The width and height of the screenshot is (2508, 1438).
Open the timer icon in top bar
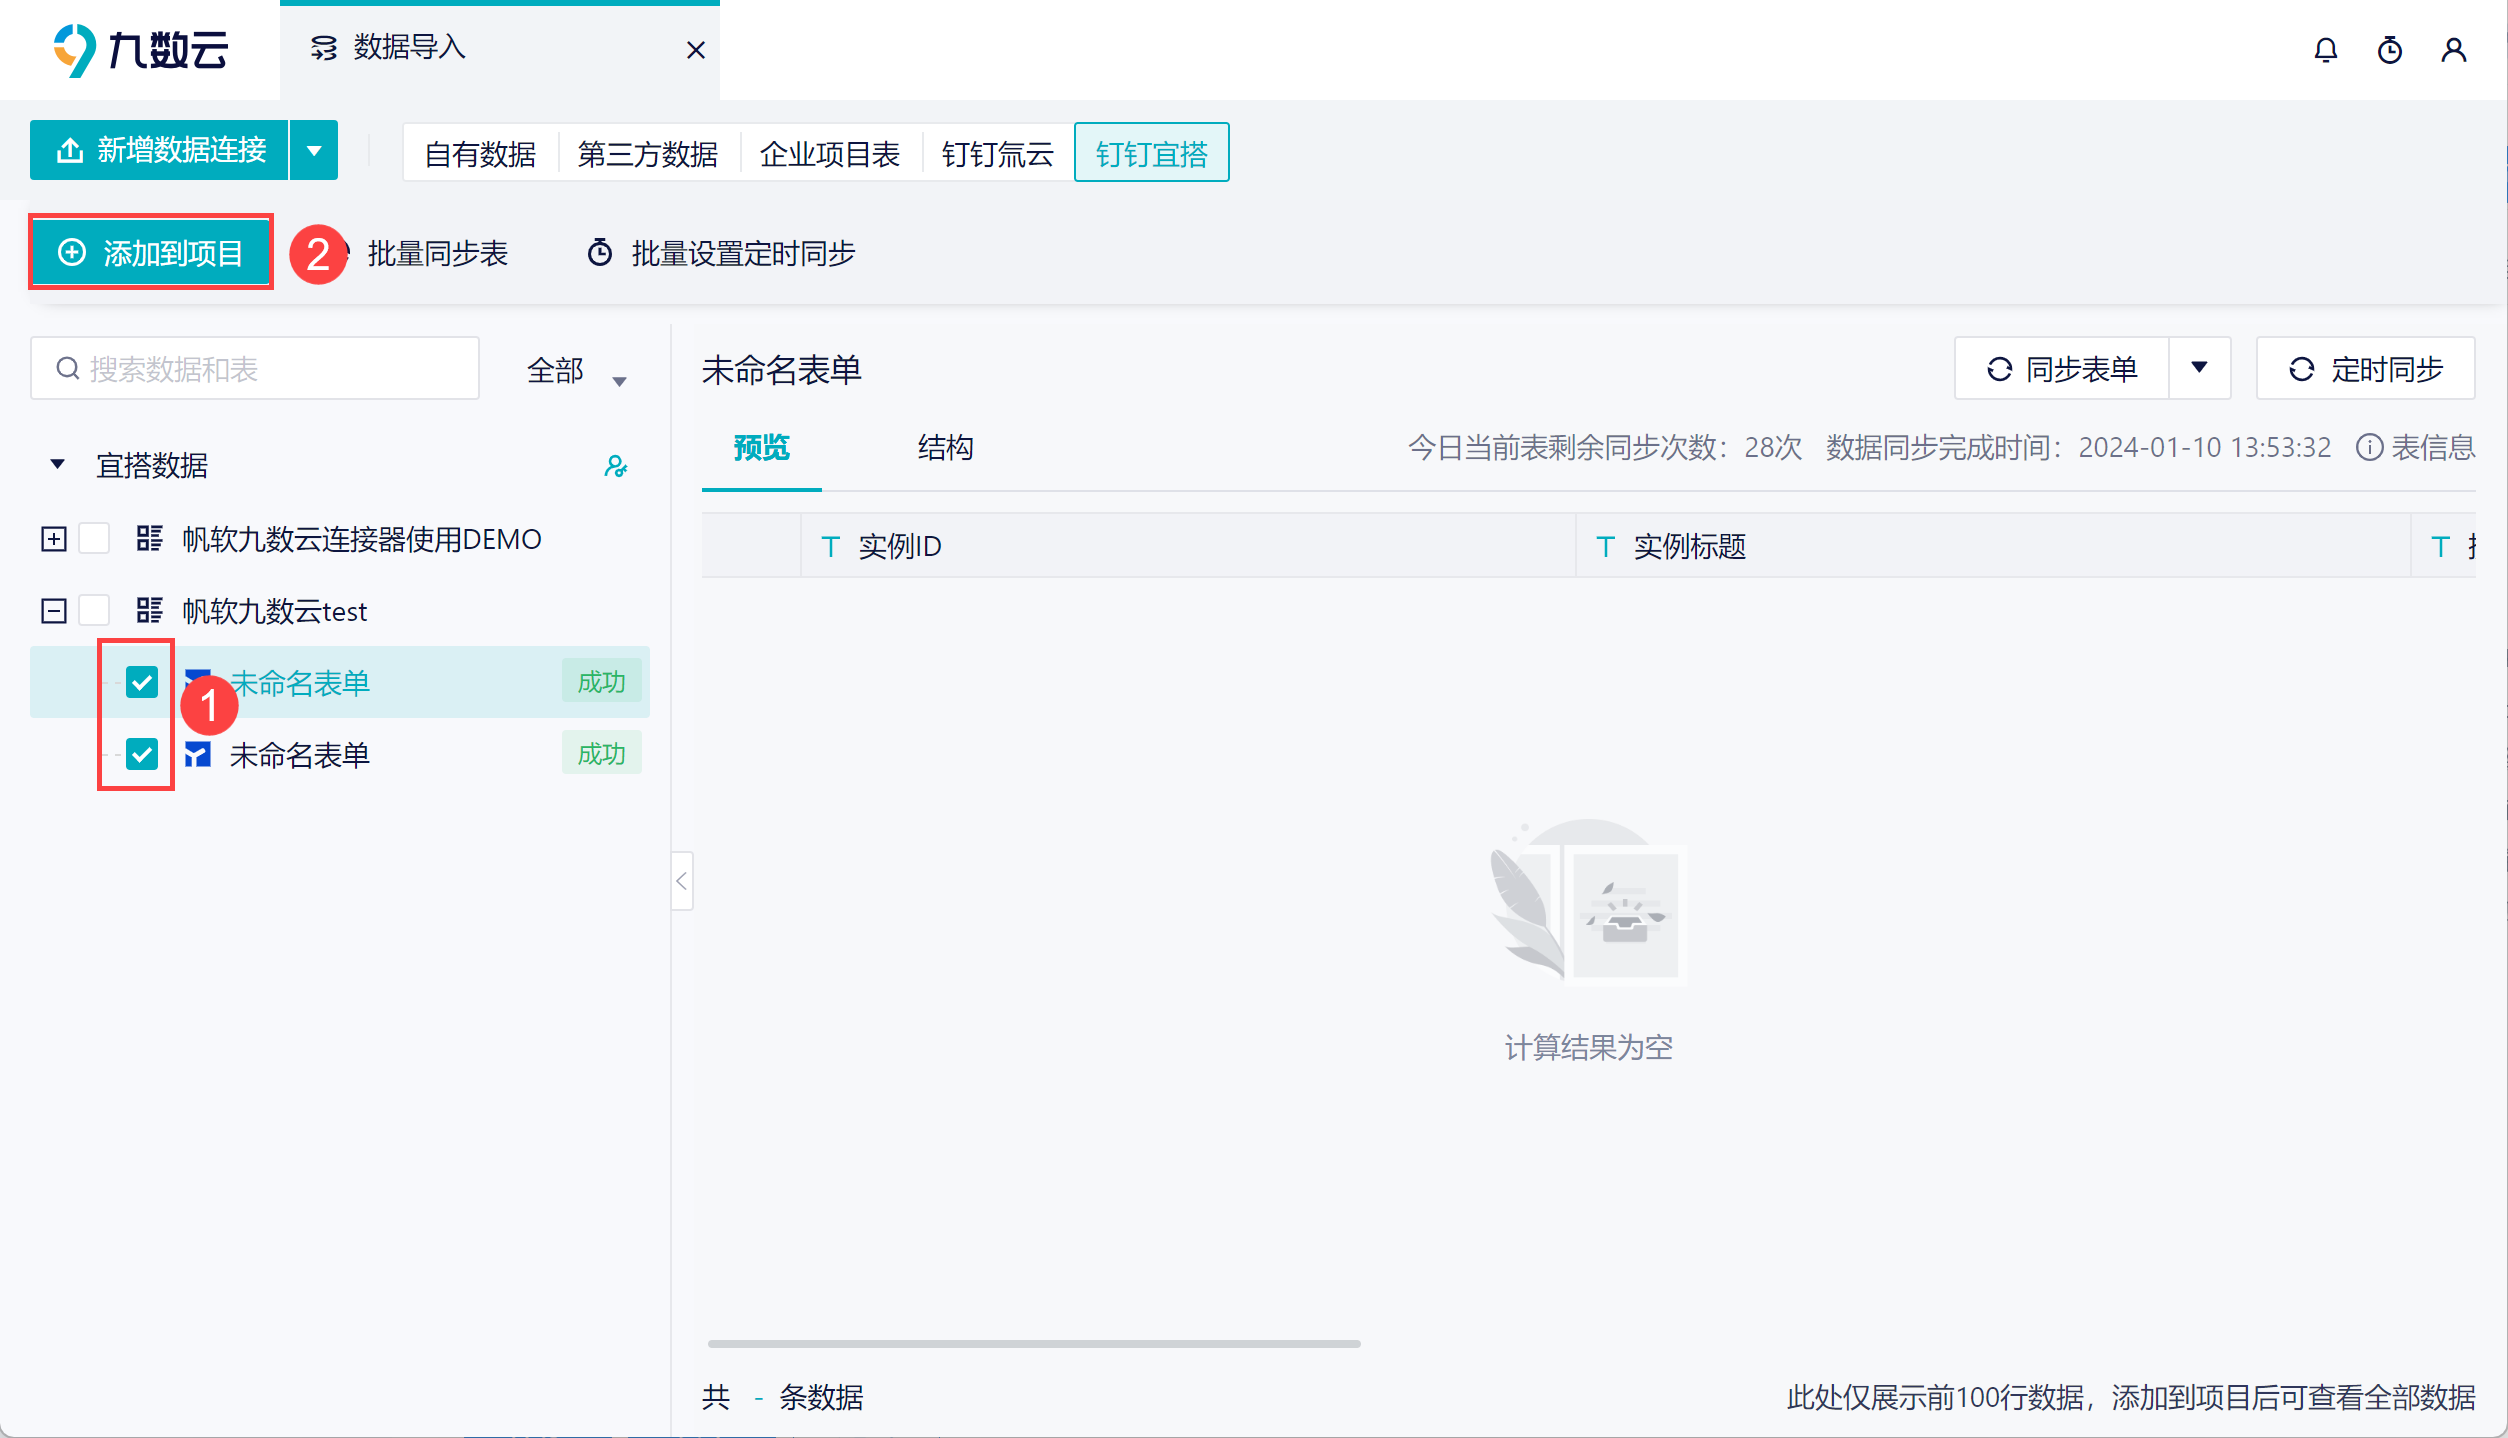pyautogui.click(x=2389, y=50)
